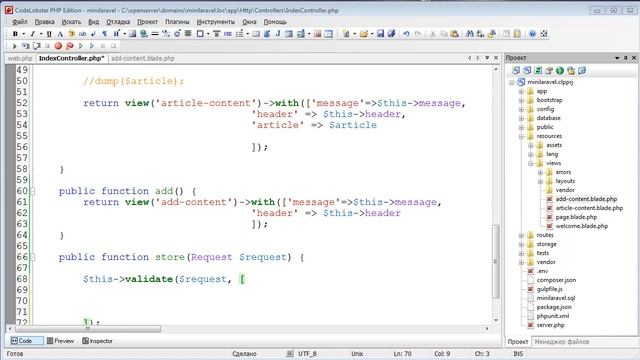Select add-content.blade.php in project tree
This screenshot has height=360, width=640.
tap(586, 199)
